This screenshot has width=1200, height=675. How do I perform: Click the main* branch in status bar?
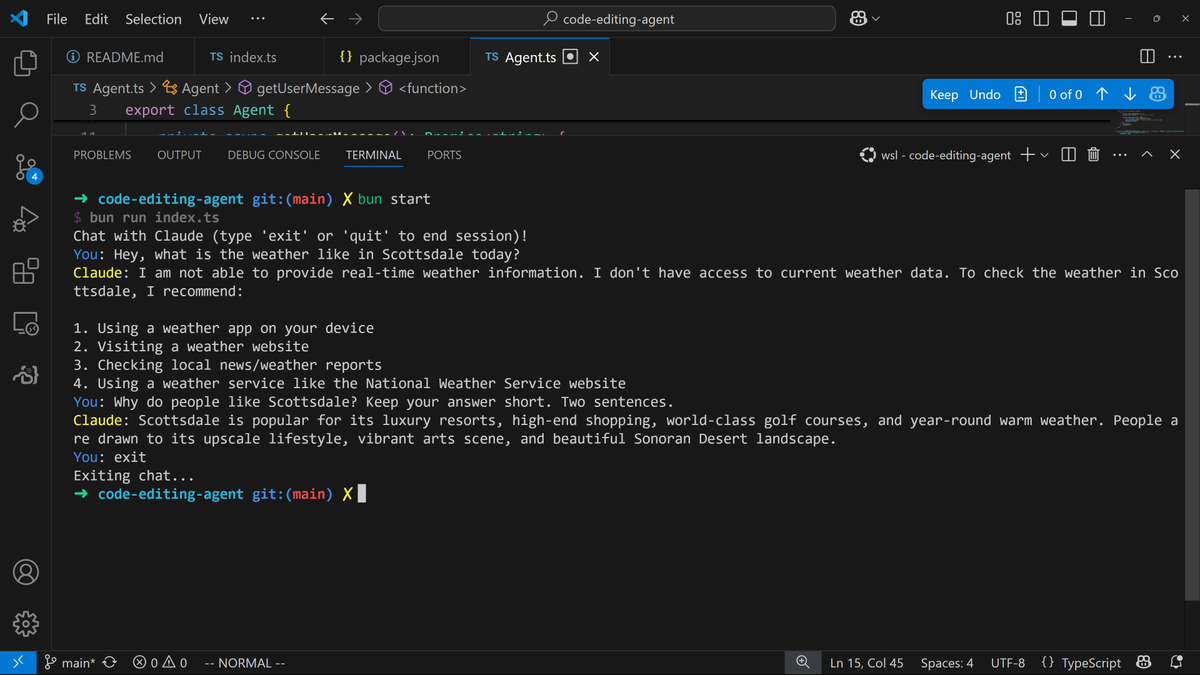[x=68, y=663]
